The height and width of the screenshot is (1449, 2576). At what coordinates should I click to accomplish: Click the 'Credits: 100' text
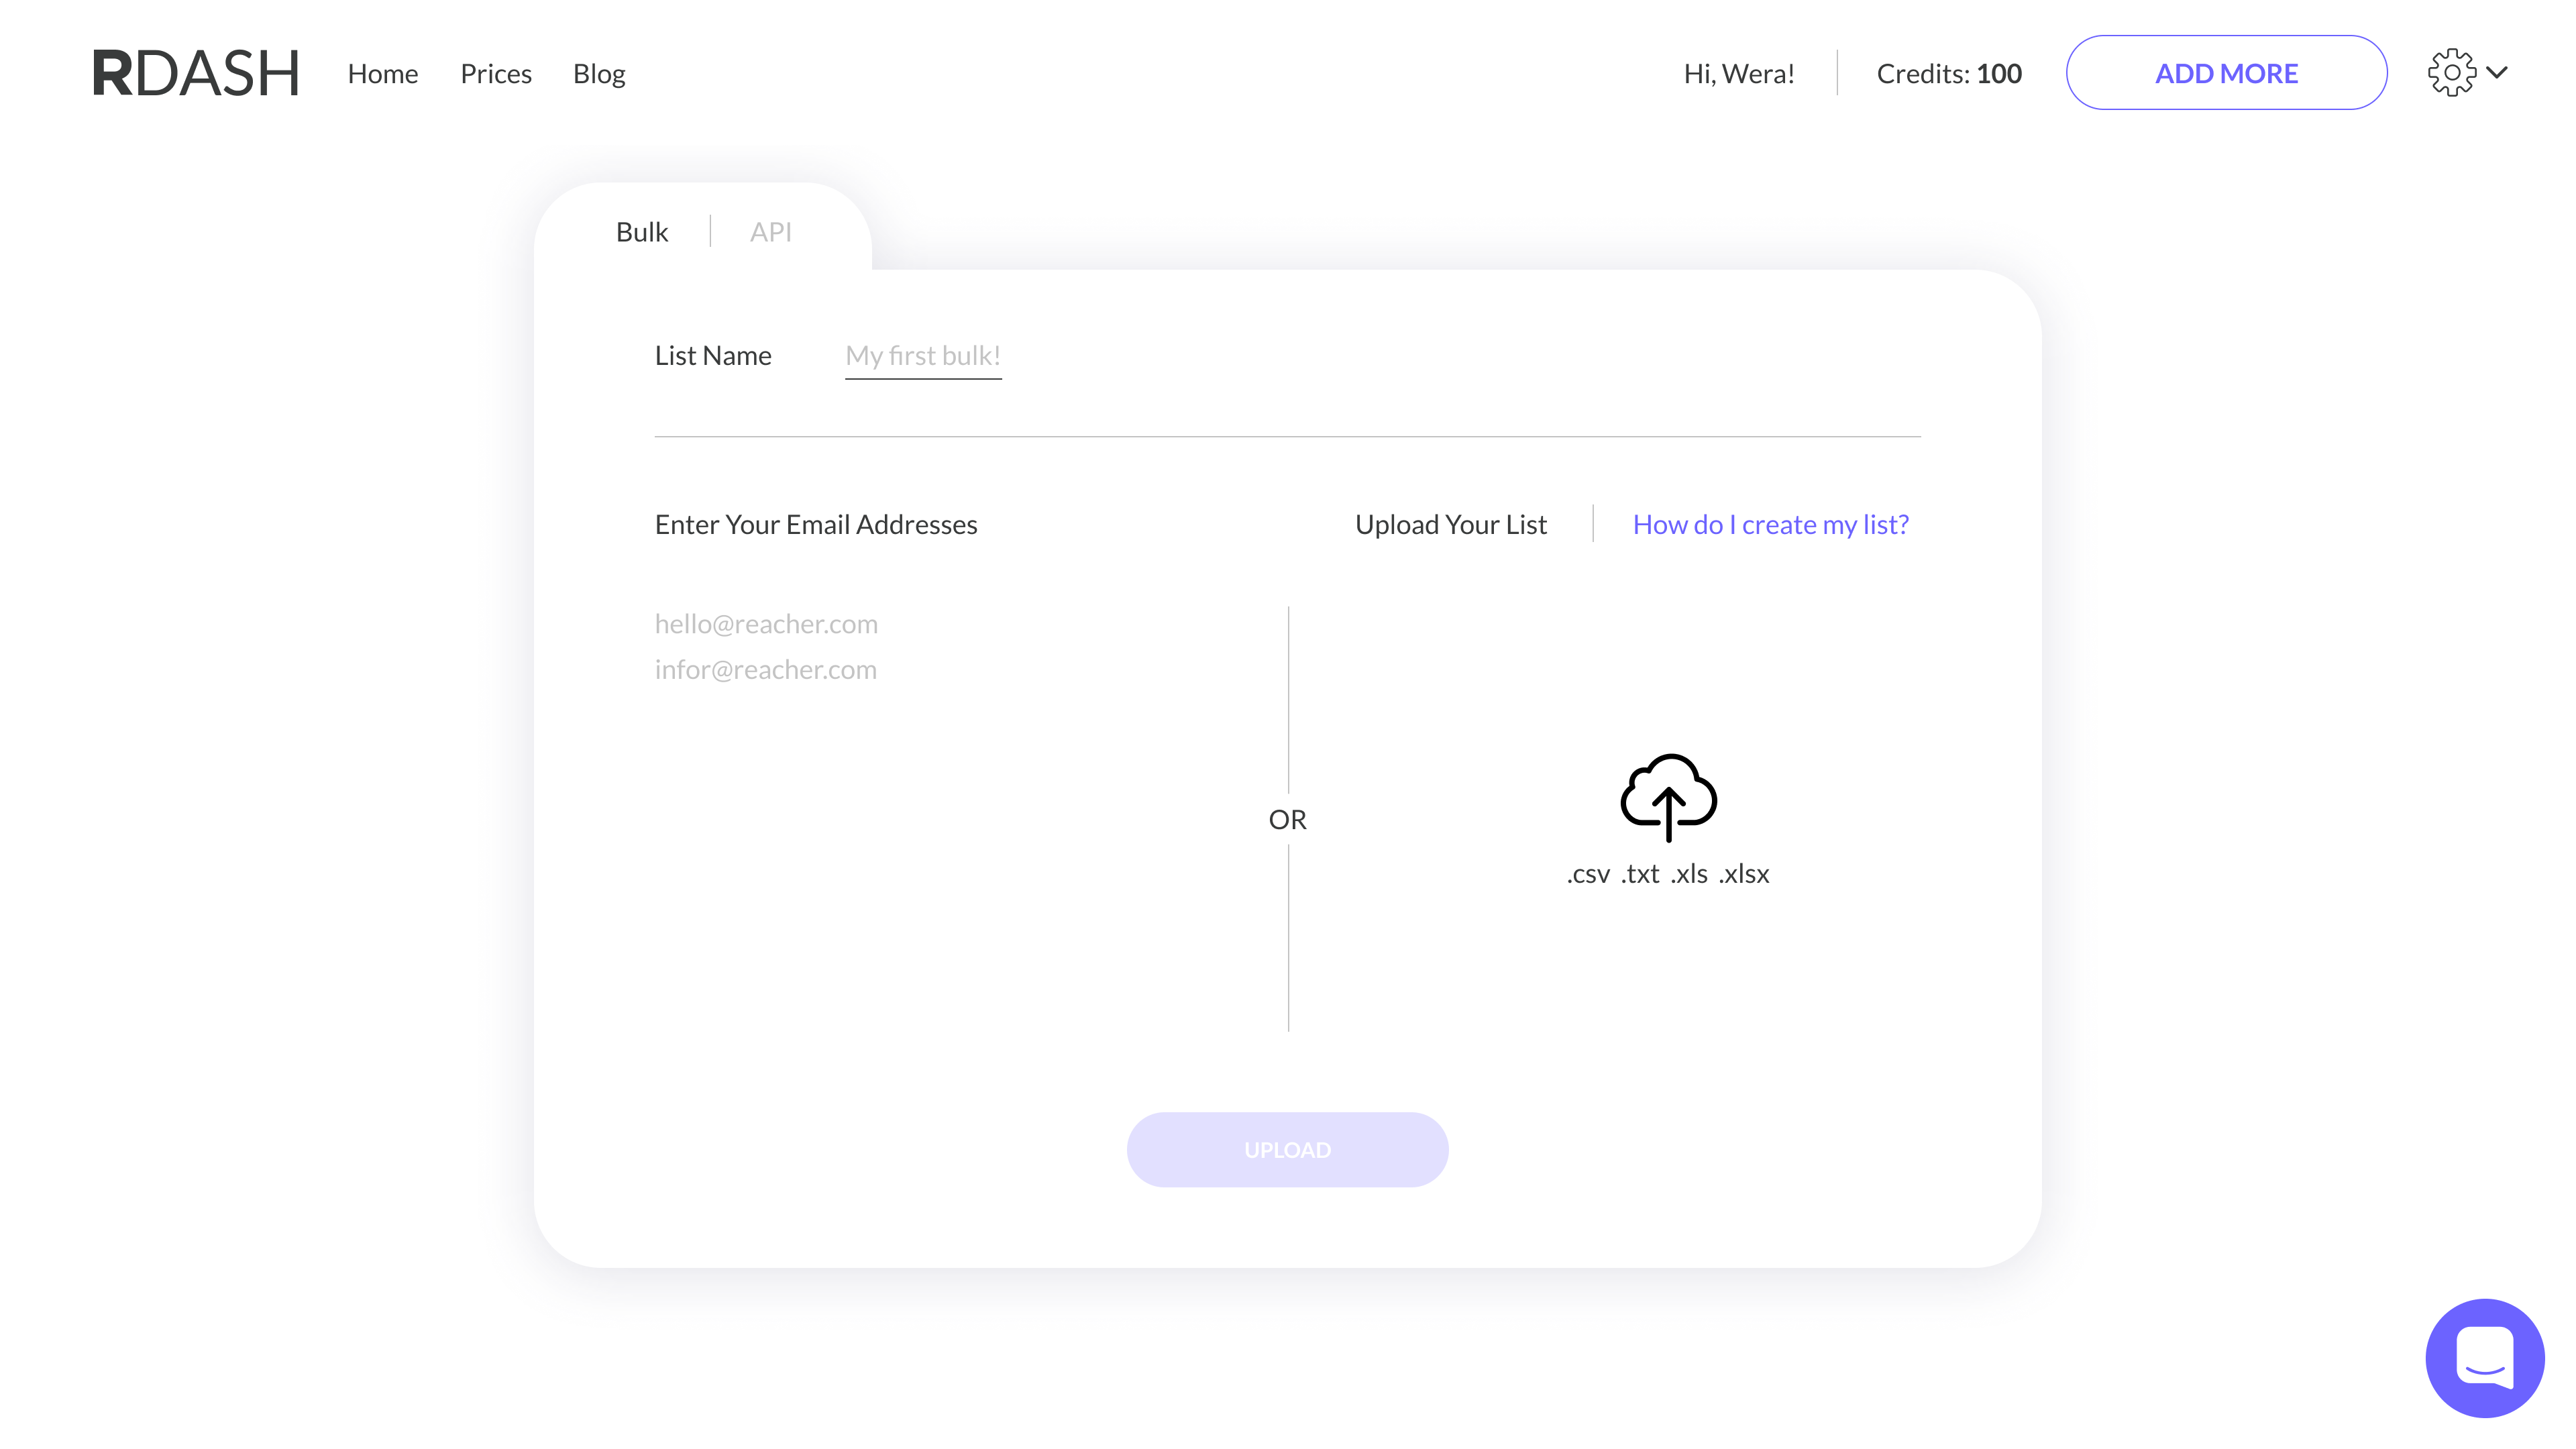point(1949,73)
